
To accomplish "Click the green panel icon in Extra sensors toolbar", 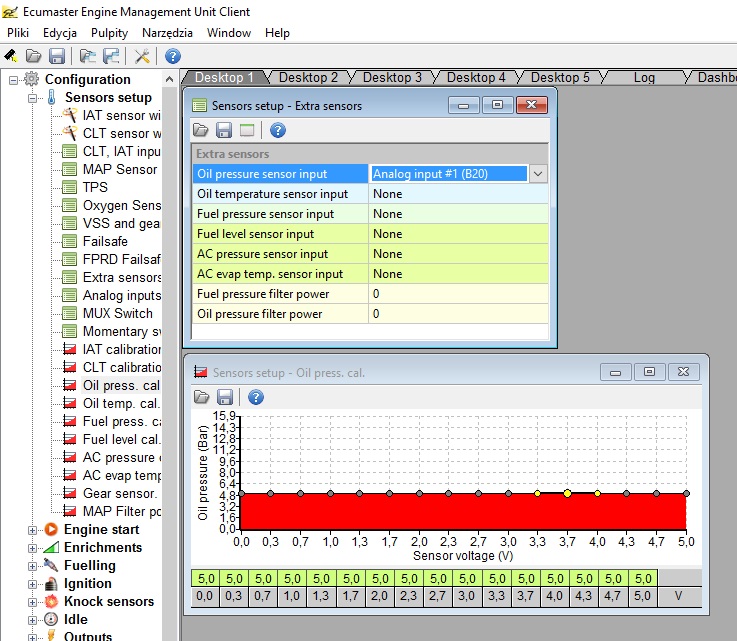I will coord(247,130).
